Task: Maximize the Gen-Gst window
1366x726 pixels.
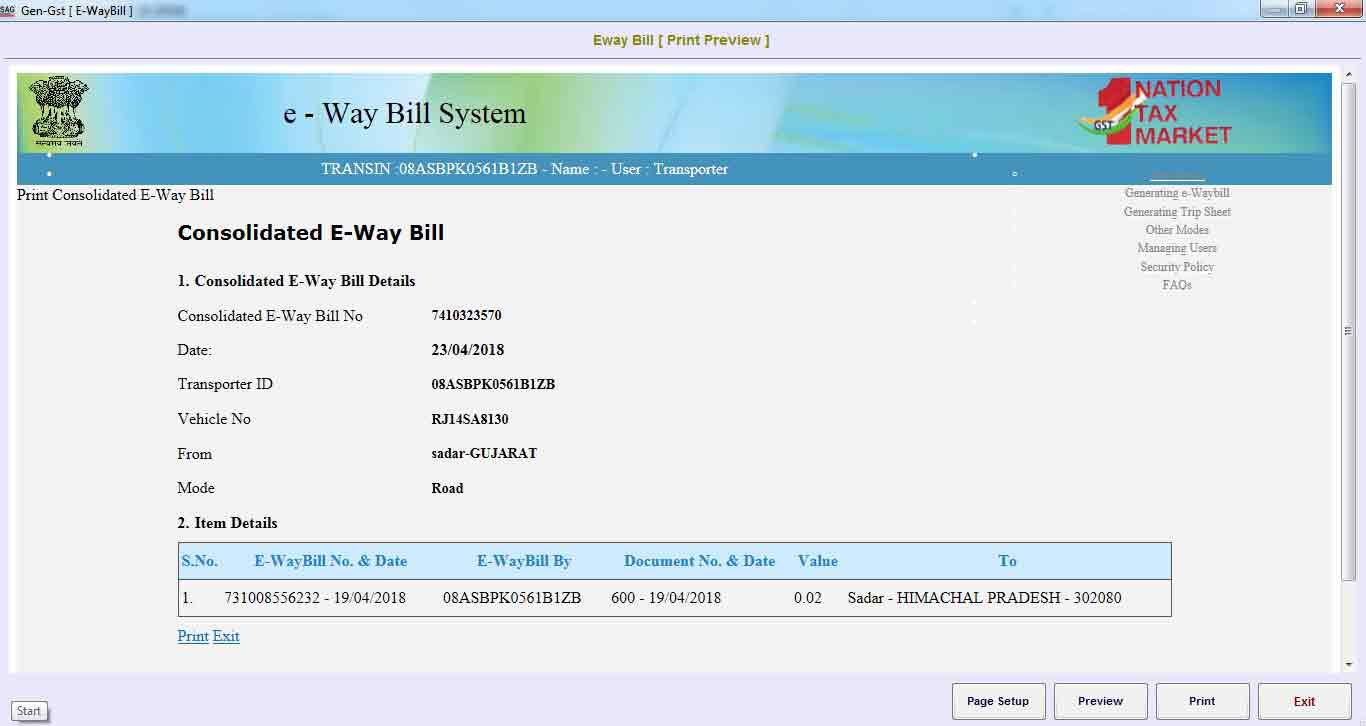Action: click(1301, 10)
